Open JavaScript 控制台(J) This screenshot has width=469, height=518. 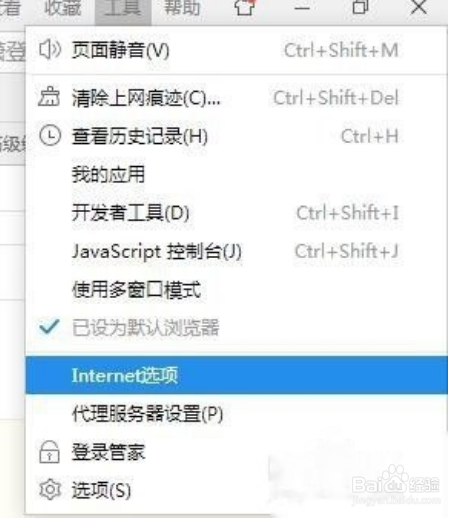coord(236,251)
